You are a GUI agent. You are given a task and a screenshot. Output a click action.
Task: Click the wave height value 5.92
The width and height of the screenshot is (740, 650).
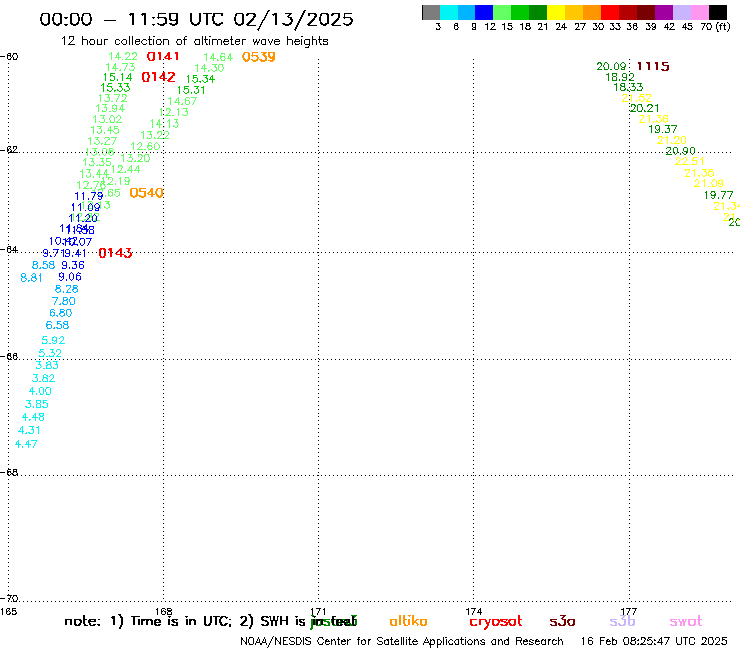click(x=53, y=340)
